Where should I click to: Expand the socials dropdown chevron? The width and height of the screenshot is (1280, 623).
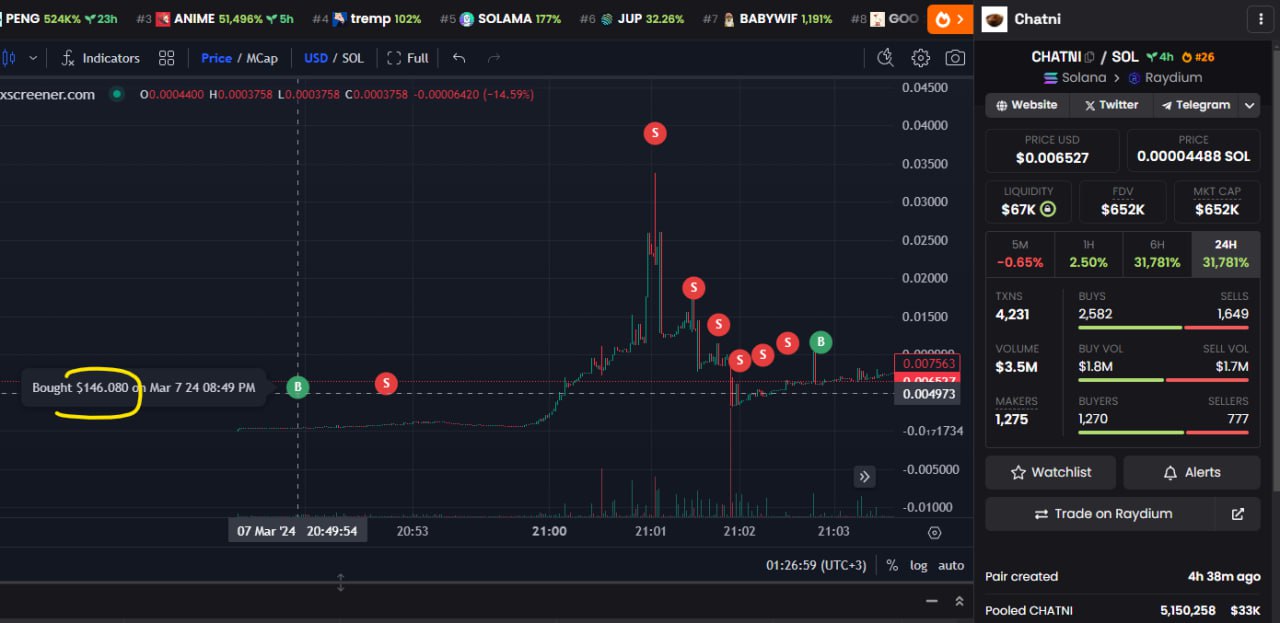pos(1249,105)
